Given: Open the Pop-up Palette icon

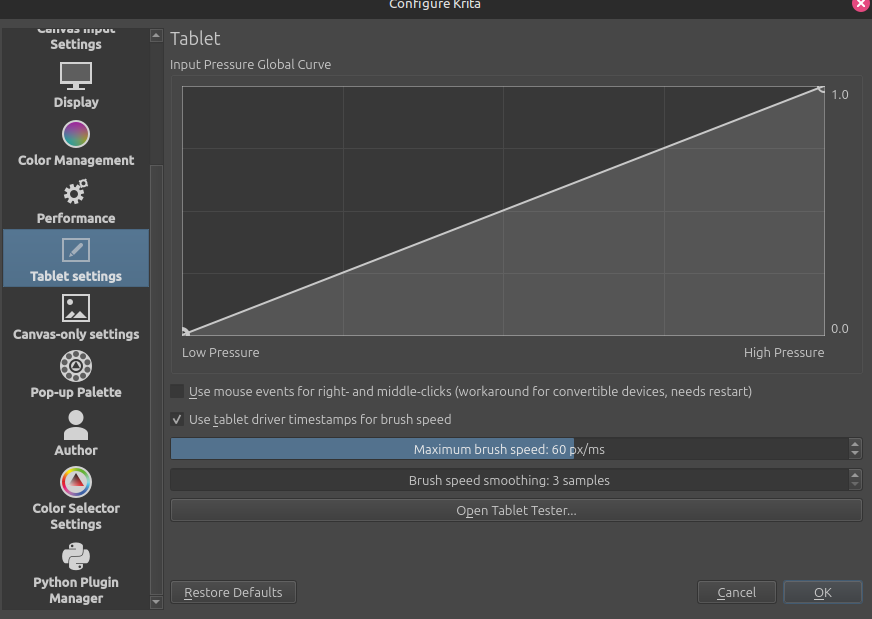Looking at the screenshot, I should 76,365.
